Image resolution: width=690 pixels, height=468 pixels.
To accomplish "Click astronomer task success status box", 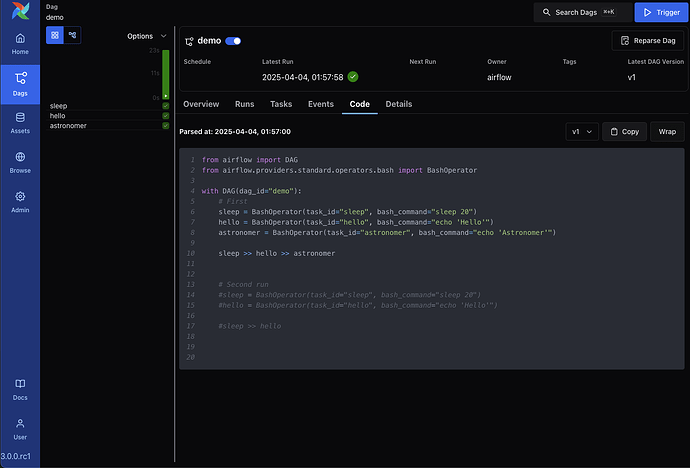I will (166, 126).
